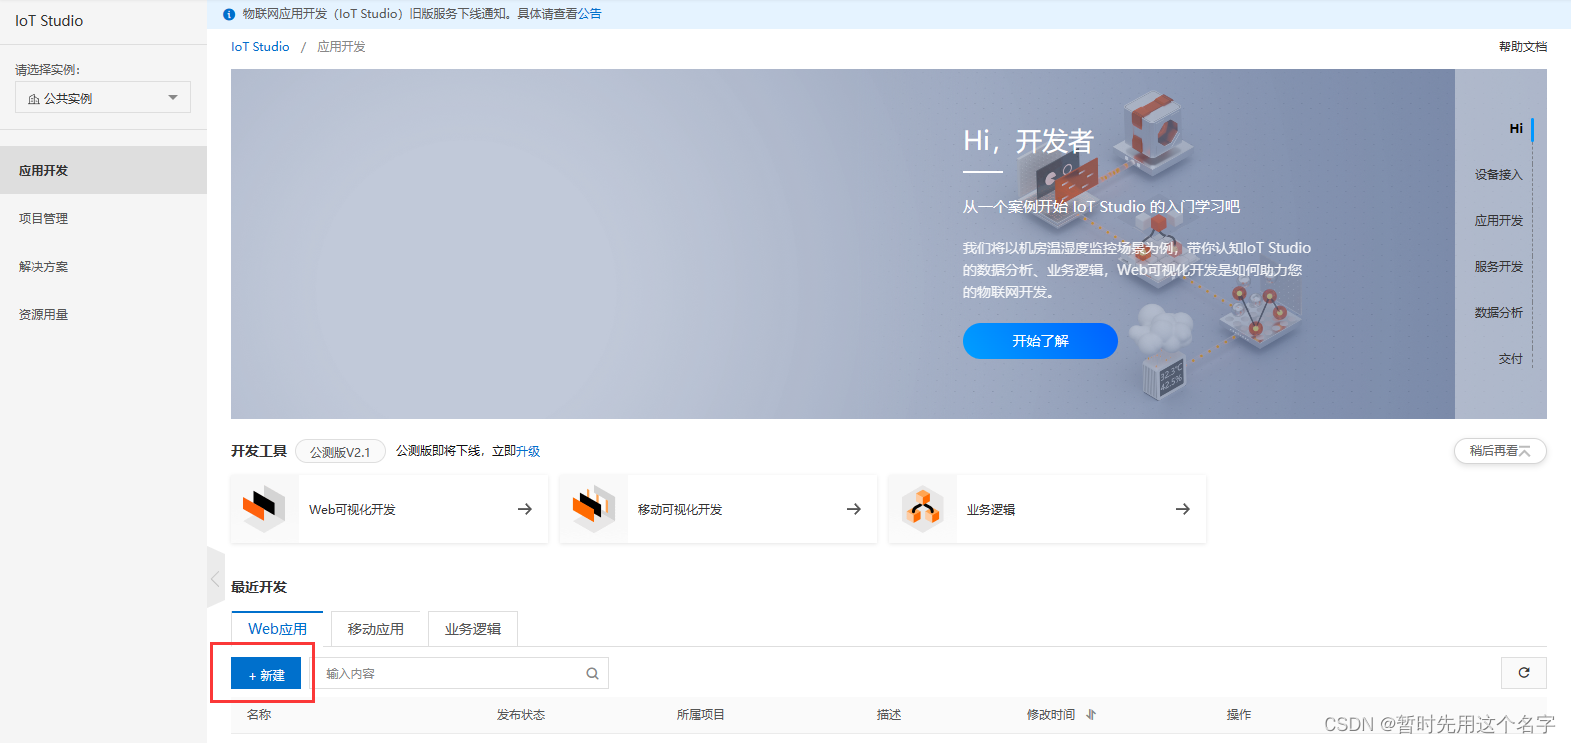
Task: Click the 开始了解 button
Action: coord(1040,341)
